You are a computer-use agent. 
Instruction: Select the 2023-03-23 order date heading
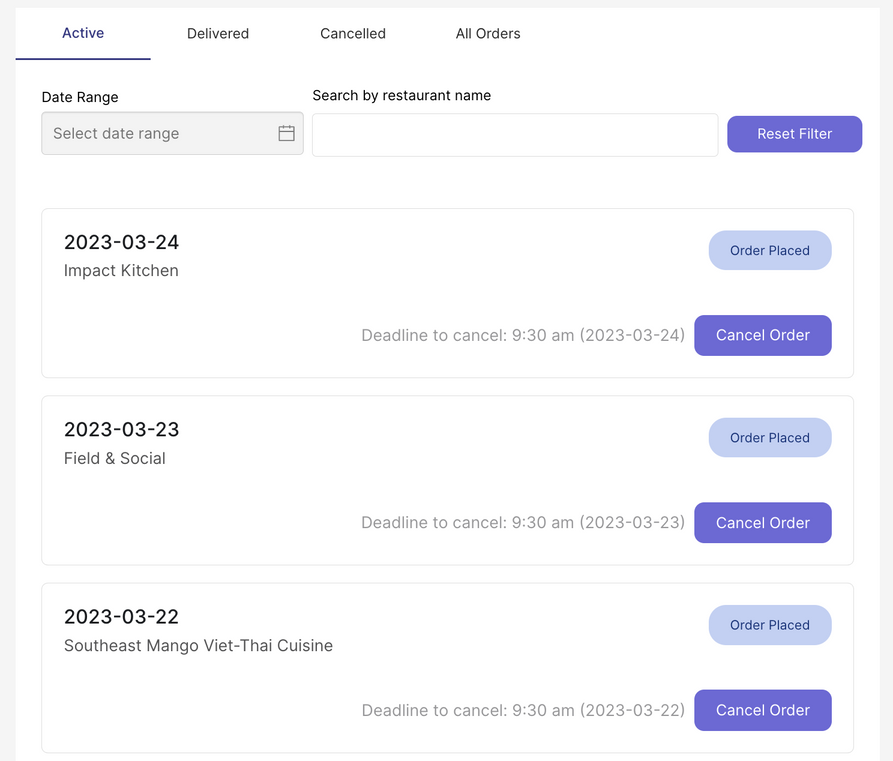[x=121, y=429]
